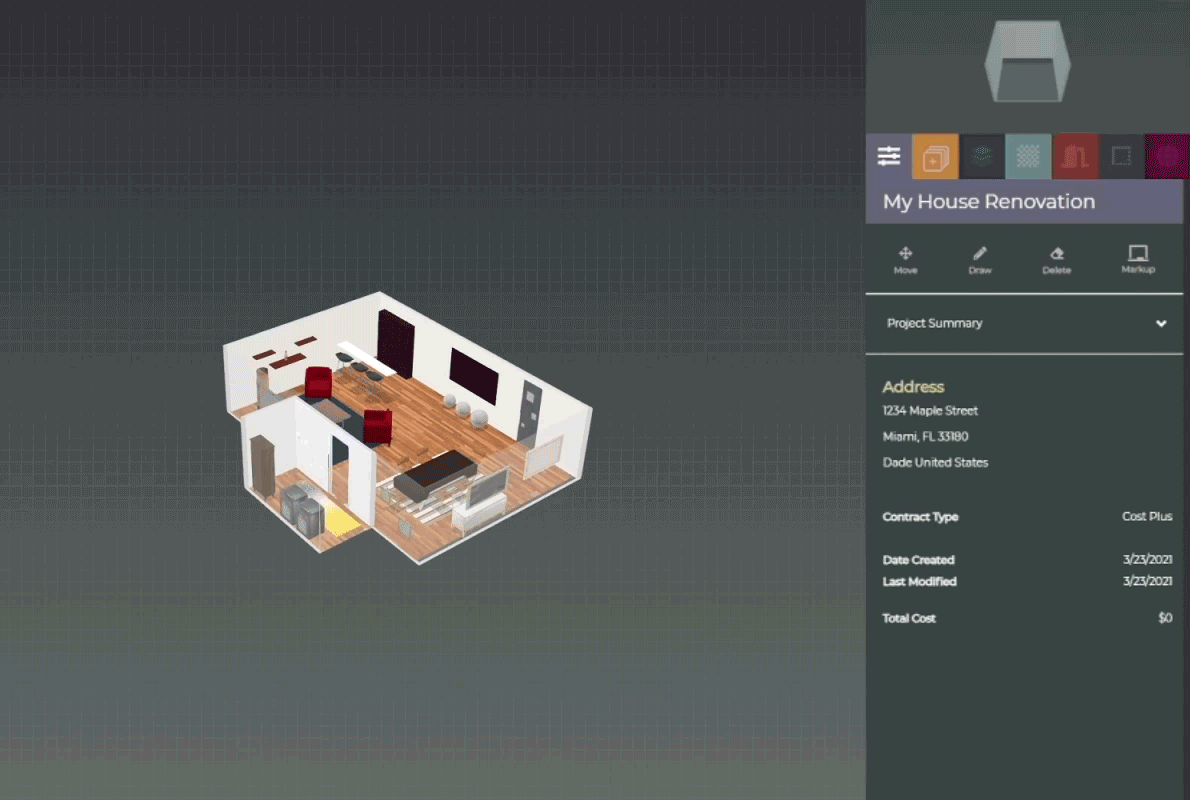Choose the Delete eraser tool

tap(1056, 260)
